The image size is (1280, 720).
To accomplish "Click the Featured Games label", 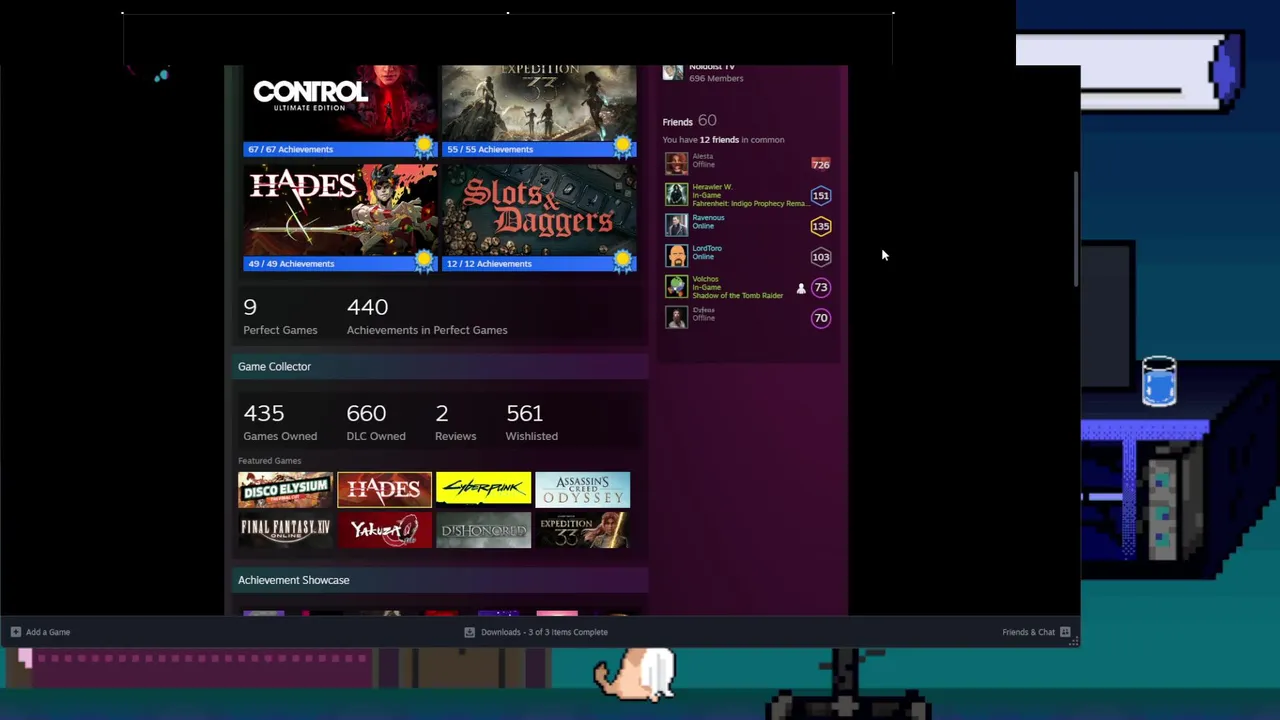I will pos(269,461).
